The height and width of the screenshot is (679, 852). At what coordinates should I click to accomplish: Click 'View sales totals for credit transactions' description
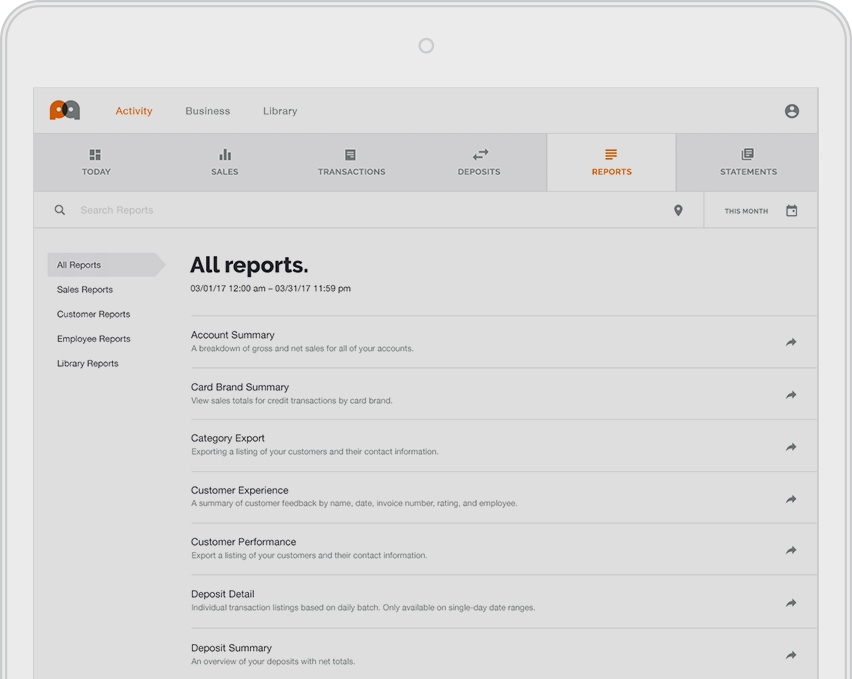292,400
